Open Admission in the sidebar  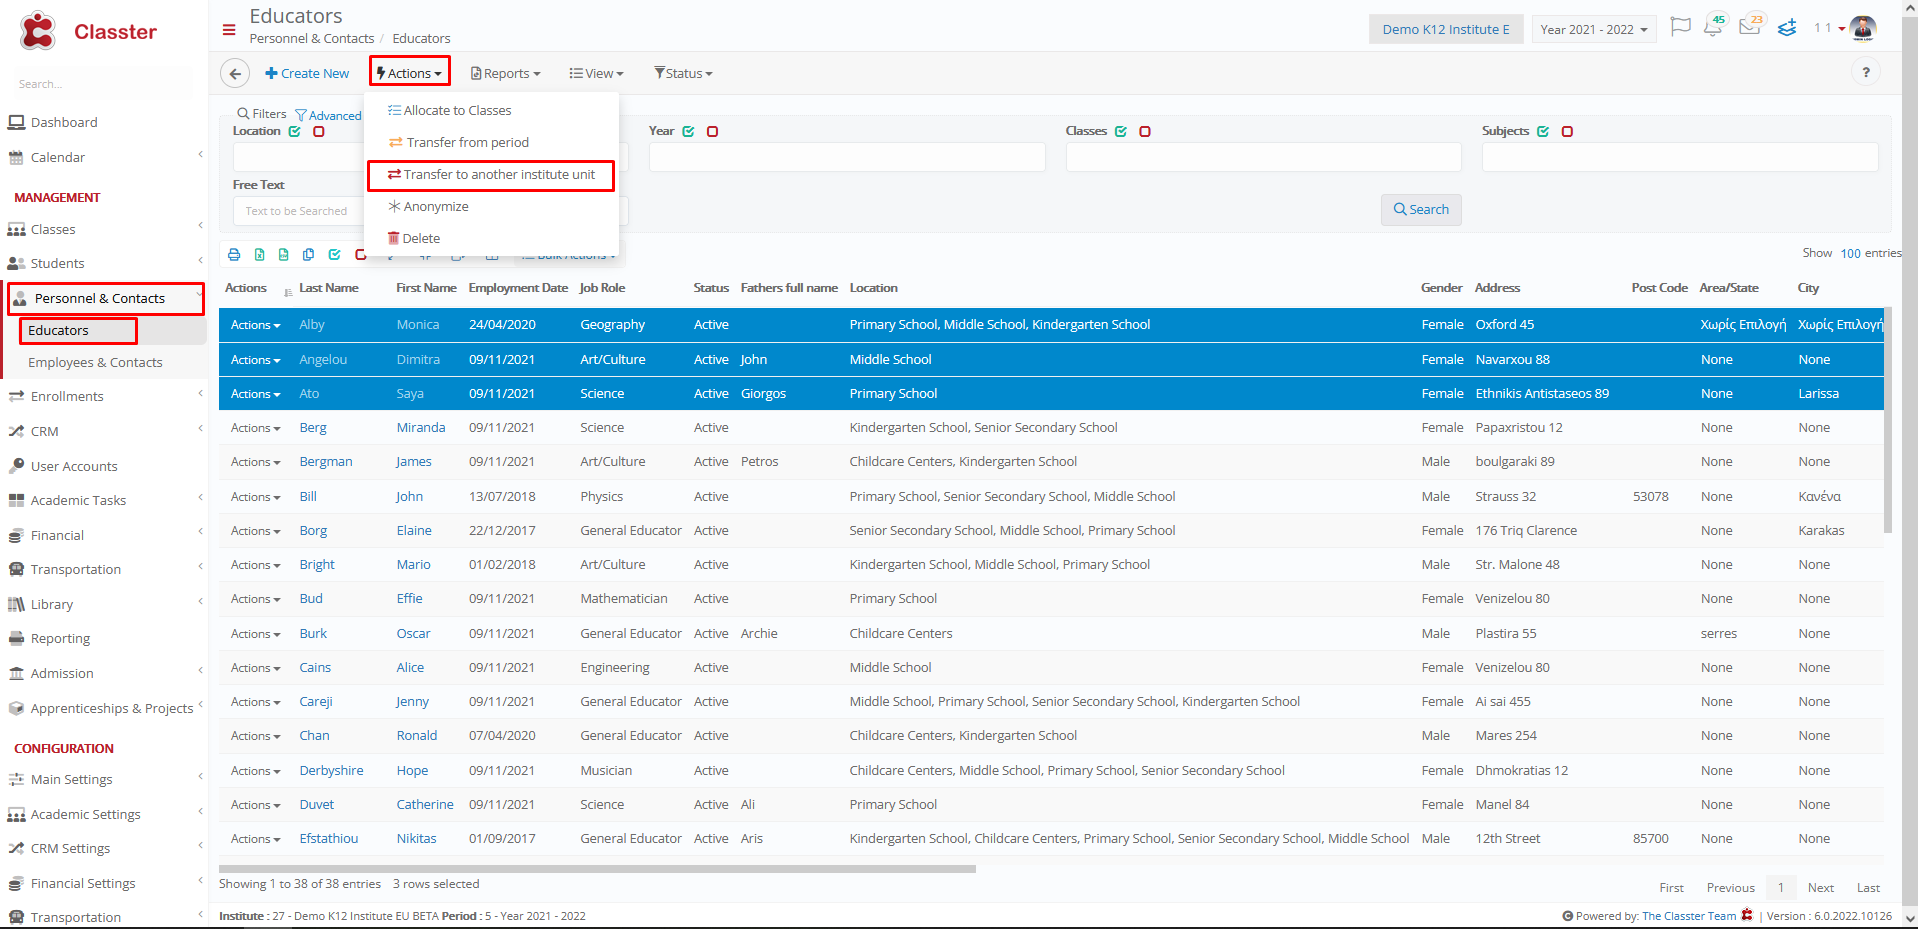point(62,673)
